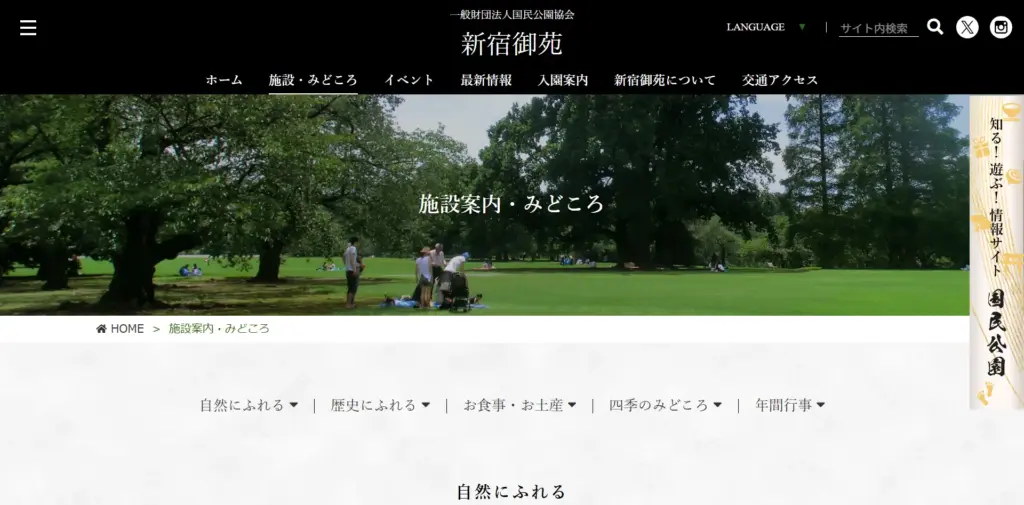
Task: Expand the 年間行事 anchor dropdown
Action: coord(790,405)
